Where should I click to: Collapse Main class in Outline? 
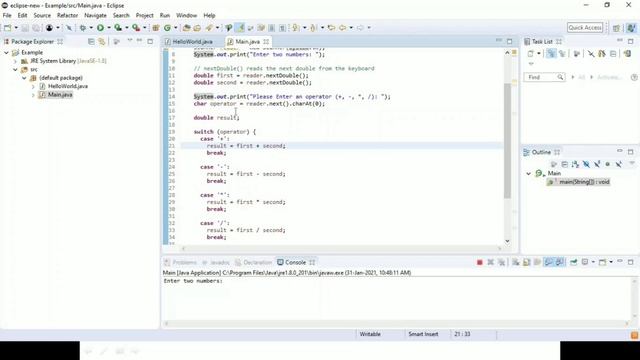click(x=529, y=173)
